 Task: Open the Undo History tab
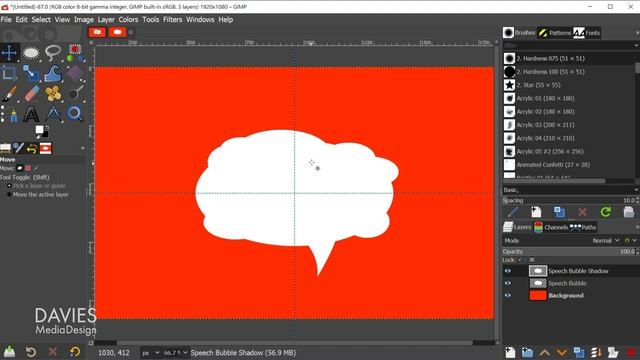coord(32,149)
